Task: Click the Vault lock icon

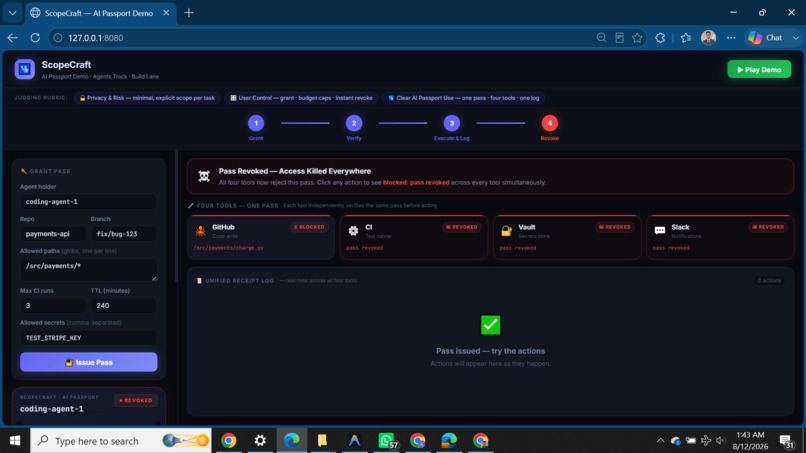Action: tap(506, 231)
